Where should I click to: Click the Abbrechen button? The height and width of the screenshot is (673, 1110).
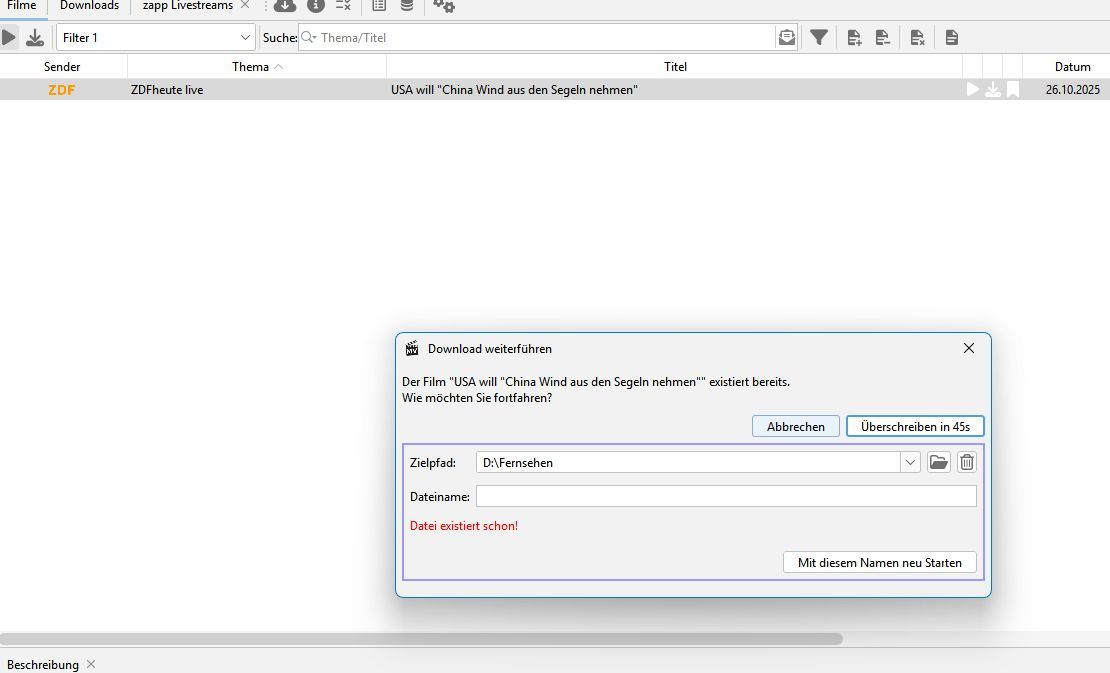pos(795,426)
